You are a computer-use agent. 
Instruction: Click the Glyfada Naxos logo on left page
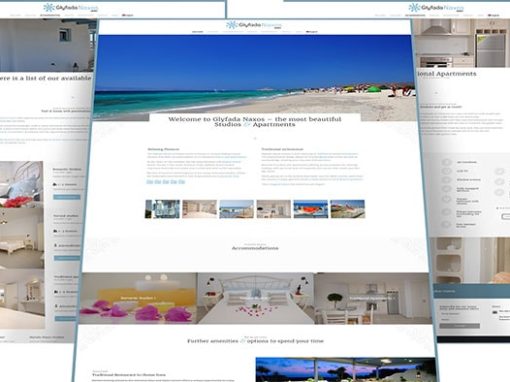pos(71,8)
